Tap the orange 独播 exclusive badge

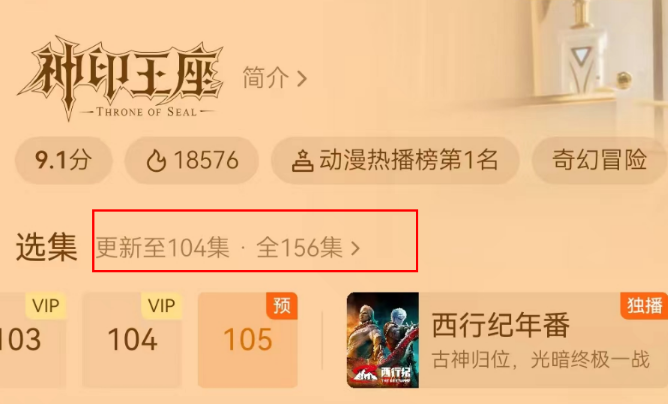[644, 306]
